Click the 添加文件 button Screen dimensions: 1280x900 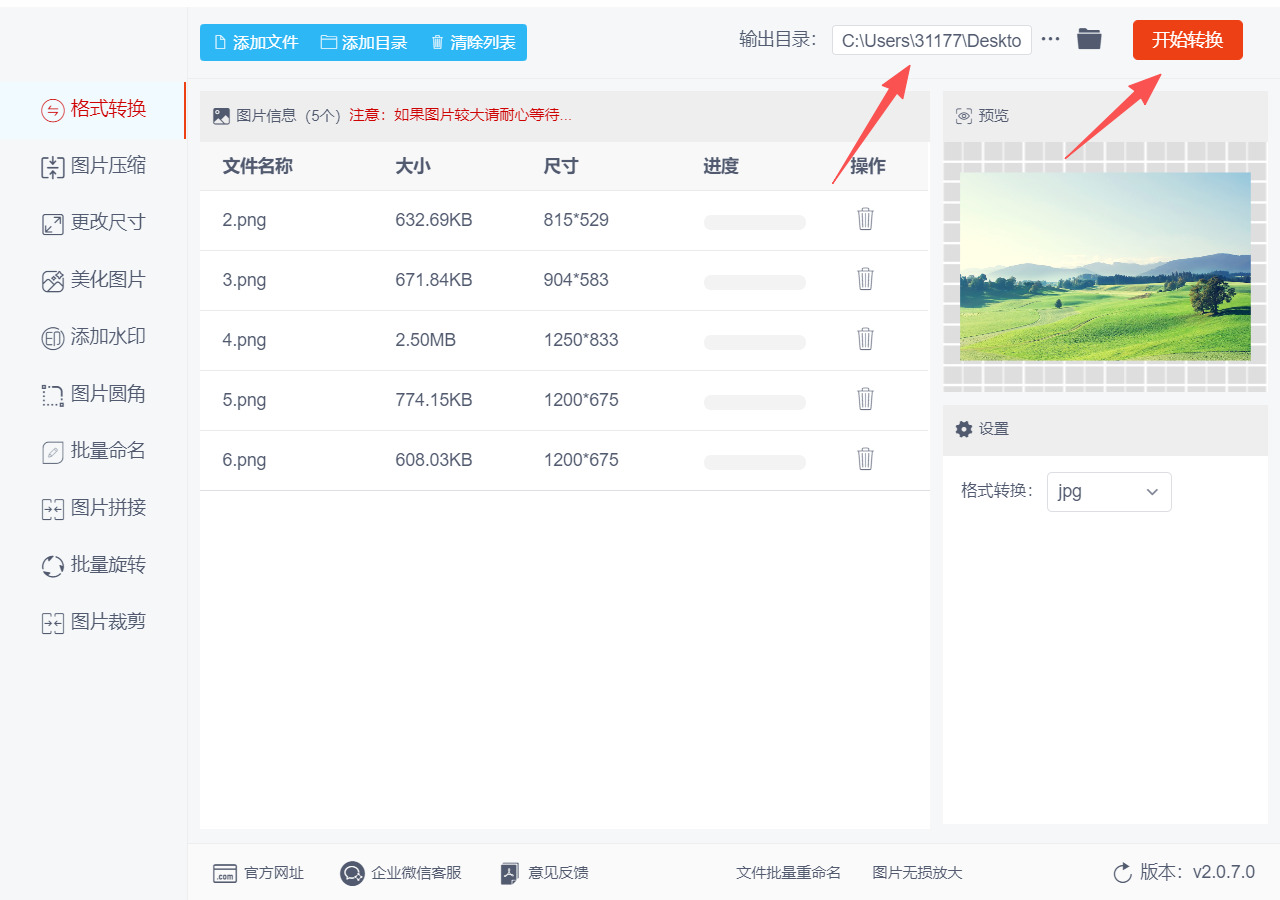(x=256, y=43)
